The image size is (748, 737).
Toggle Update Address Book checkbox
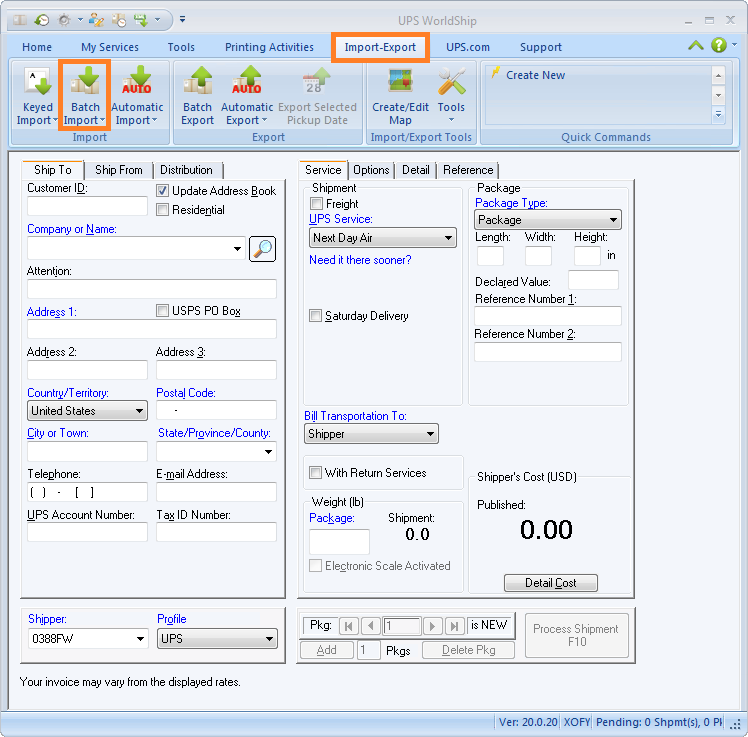[162, 191]
